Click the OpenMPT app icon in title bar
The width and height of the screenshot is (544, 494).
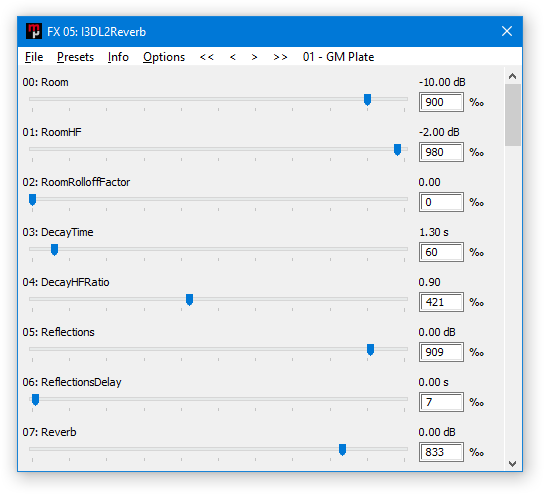(34, 31)
